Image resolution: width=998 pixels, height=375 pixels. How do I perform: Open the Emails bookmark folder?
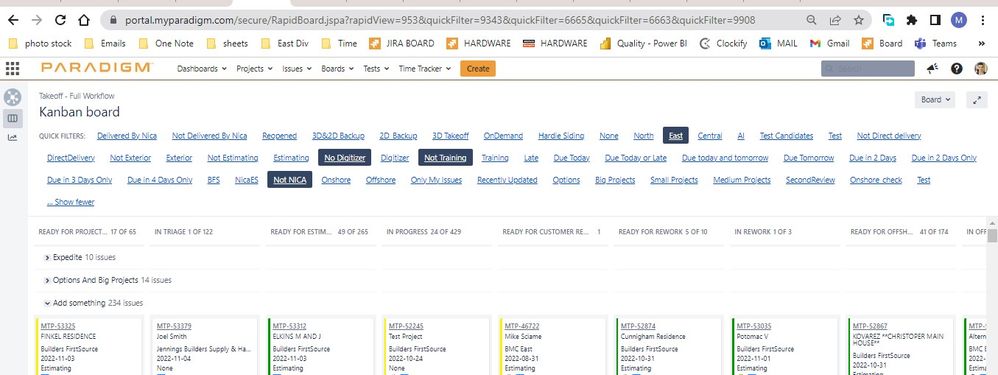[105, 43]
